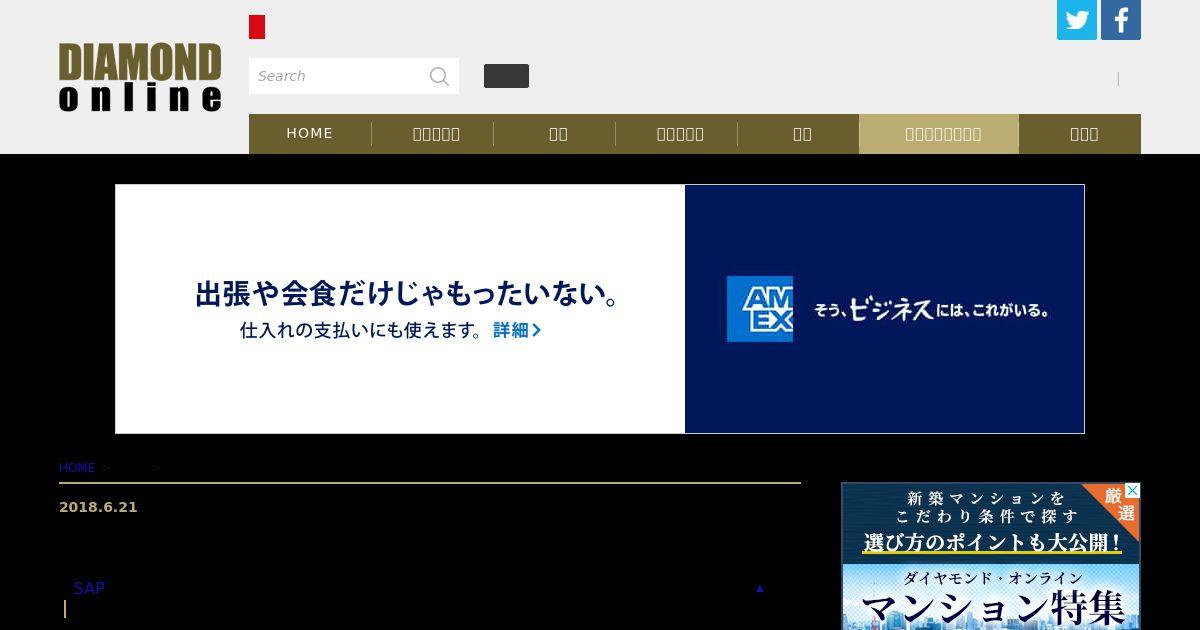This screenshot has height=630, width=1200.
Task: Open the SAP link
Action: pos(89,588)
